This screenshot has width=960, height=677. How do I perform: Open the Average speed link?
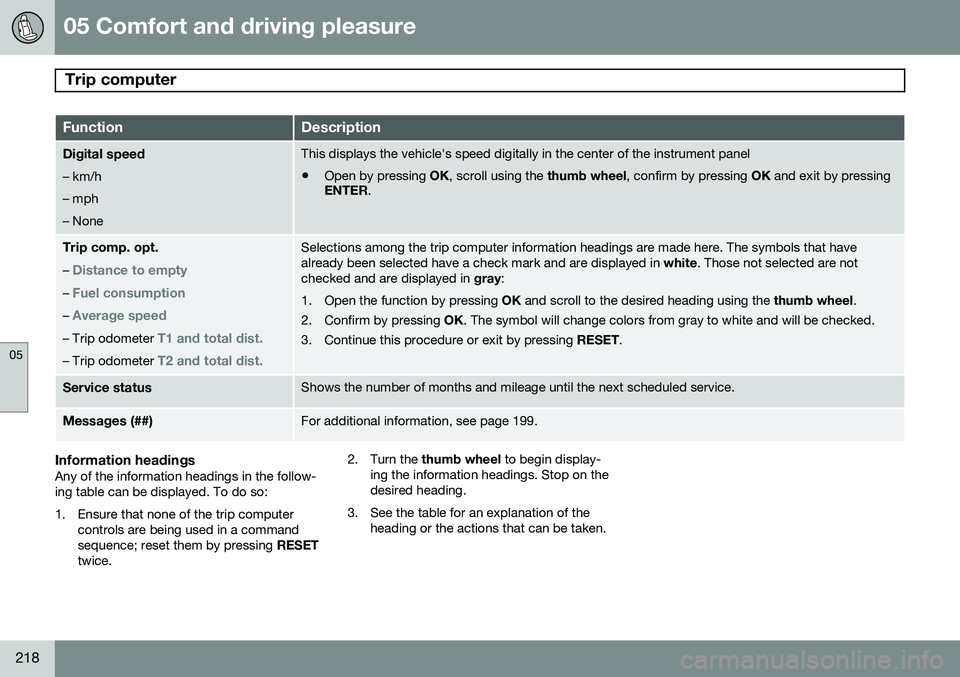coord(119,316)
